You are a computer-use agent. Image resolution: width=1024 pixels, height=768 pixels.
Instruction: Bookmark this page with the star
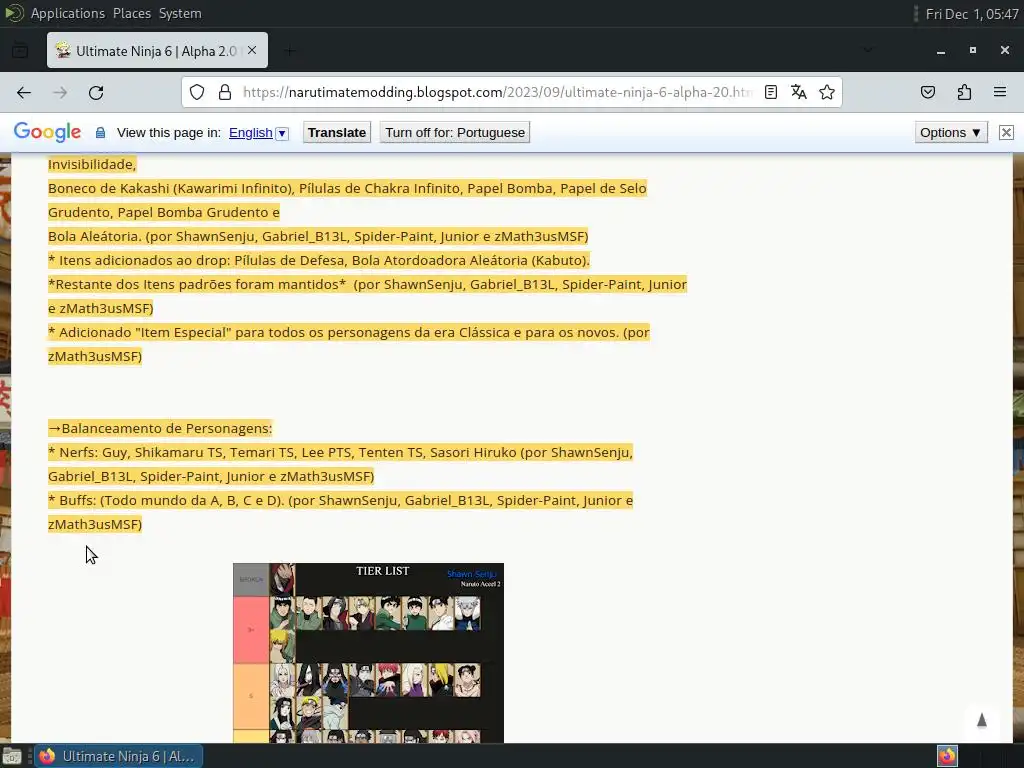(827, 92)
